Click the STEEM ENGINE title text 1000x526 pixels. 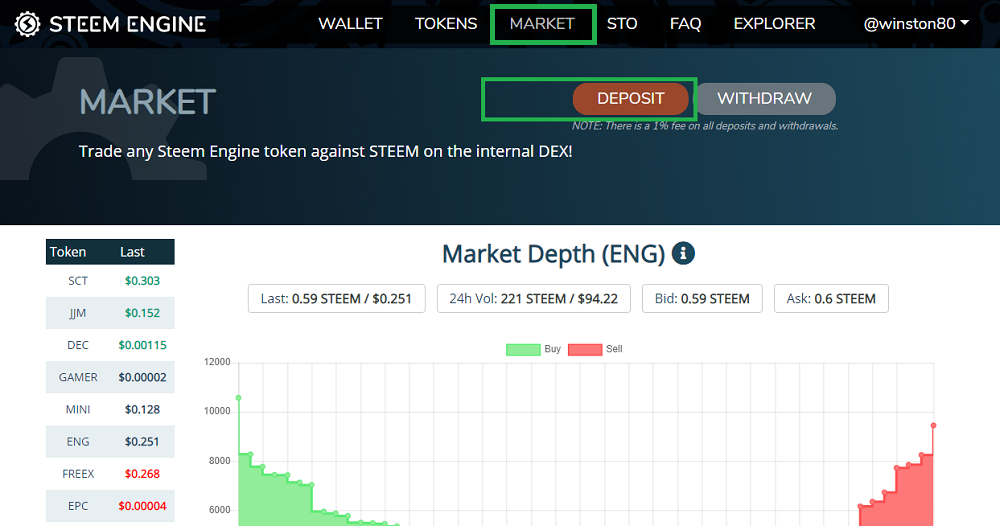click(x=128, y=24)
